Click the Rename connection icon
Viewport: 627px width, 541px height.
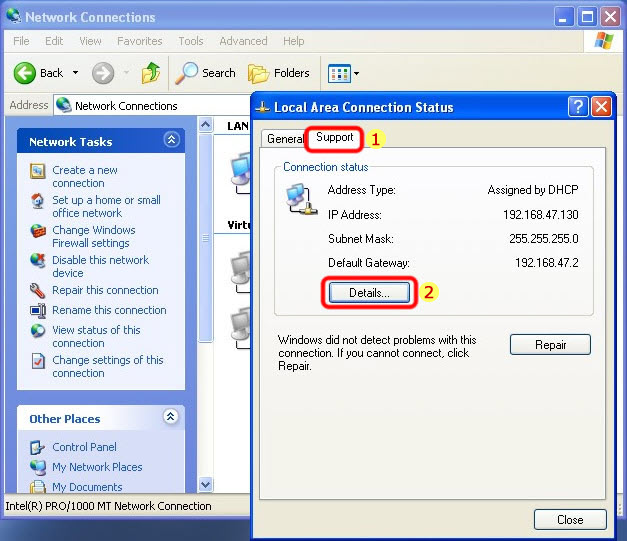pyautogui.click(x=38, y=310)
